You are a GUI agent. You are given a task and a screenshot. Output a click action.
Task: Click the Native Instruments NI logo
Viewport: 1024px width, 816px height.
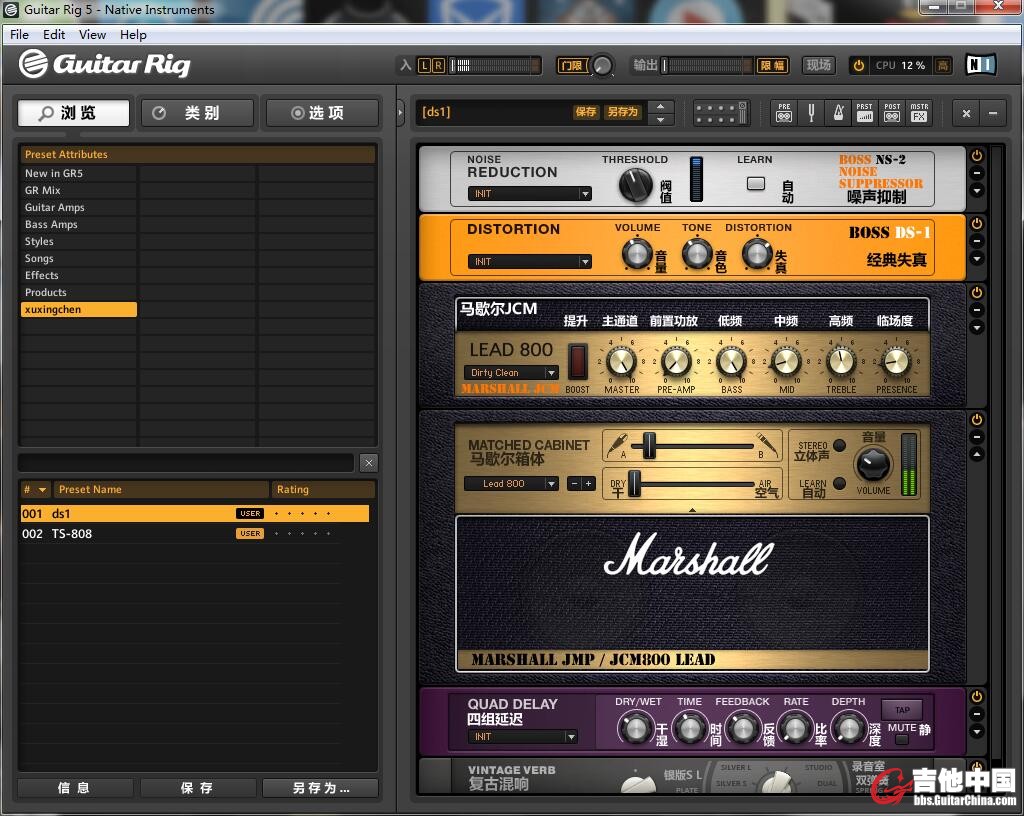pos(979,65)
